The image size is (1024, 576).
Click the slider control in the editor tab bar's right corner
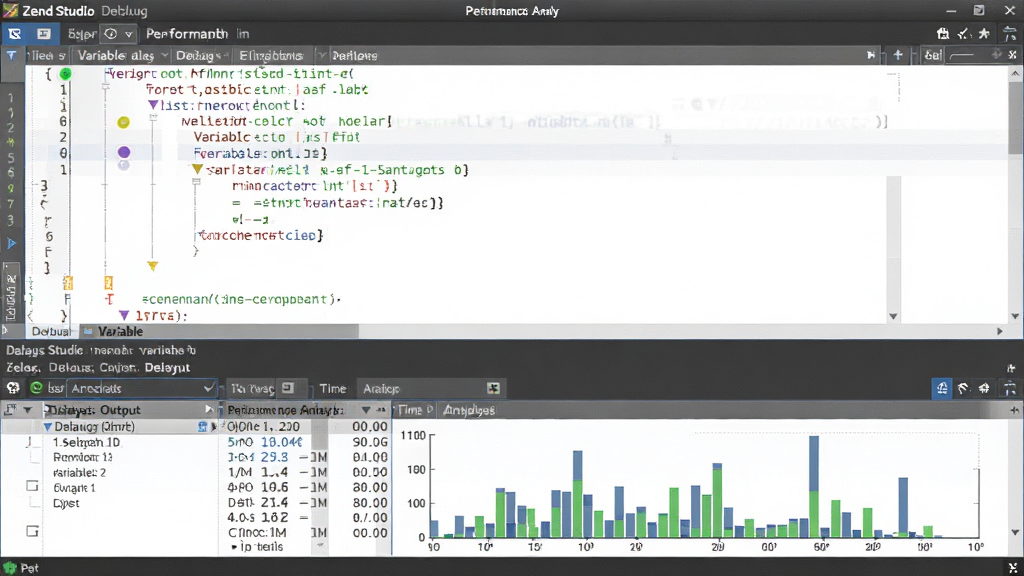962,56
